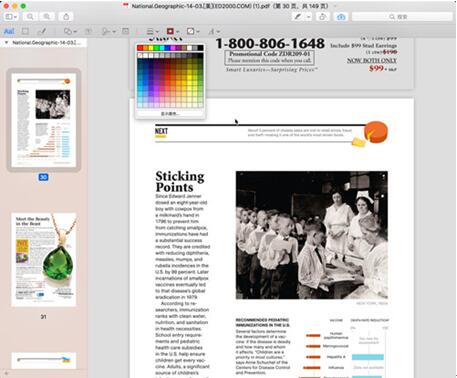Open the shapes dropdown menu
The width and height of the screenshot is (457, 378).
(70, 31)
